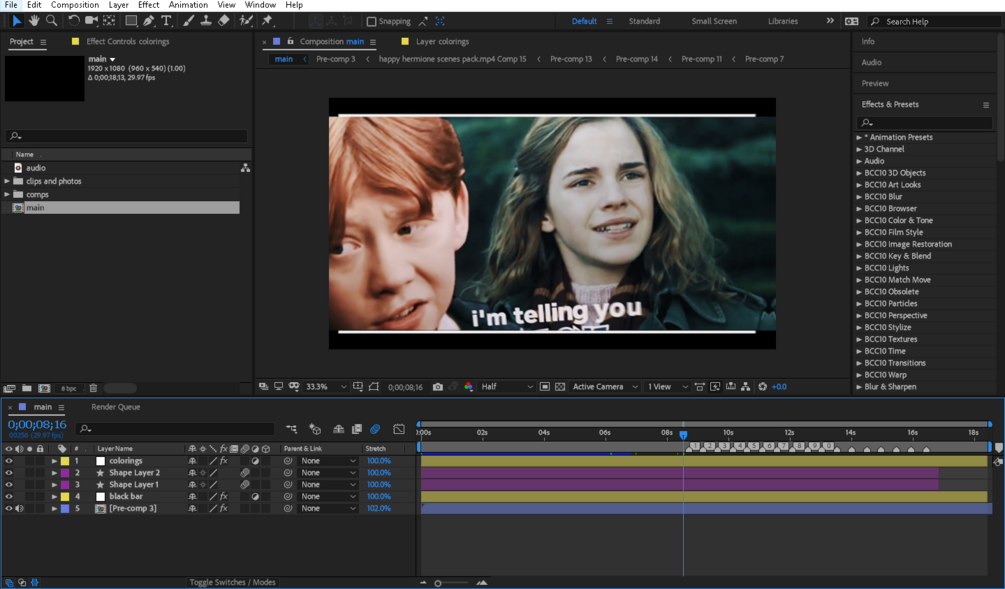Image resolution: width=1005 pixels, height=589 pixels.
Task: Select the Pan Behind anchor point tool
Action: (110, 21)
